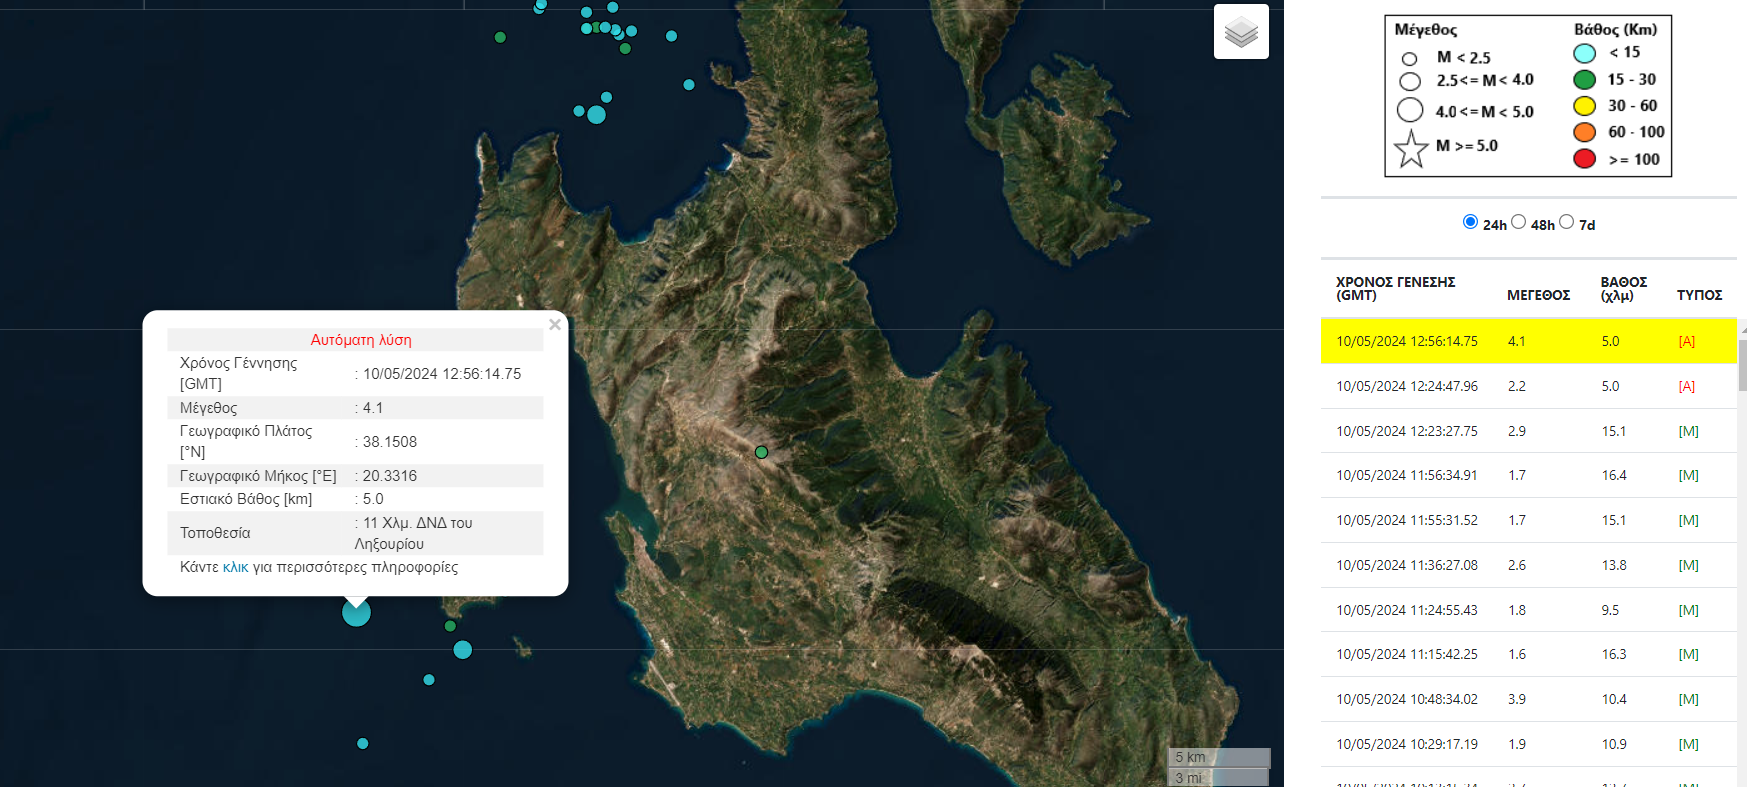Open the map layers switcher
Image resolution: width=1747 pixels, height=787 pixels.
pos(1241,32)
